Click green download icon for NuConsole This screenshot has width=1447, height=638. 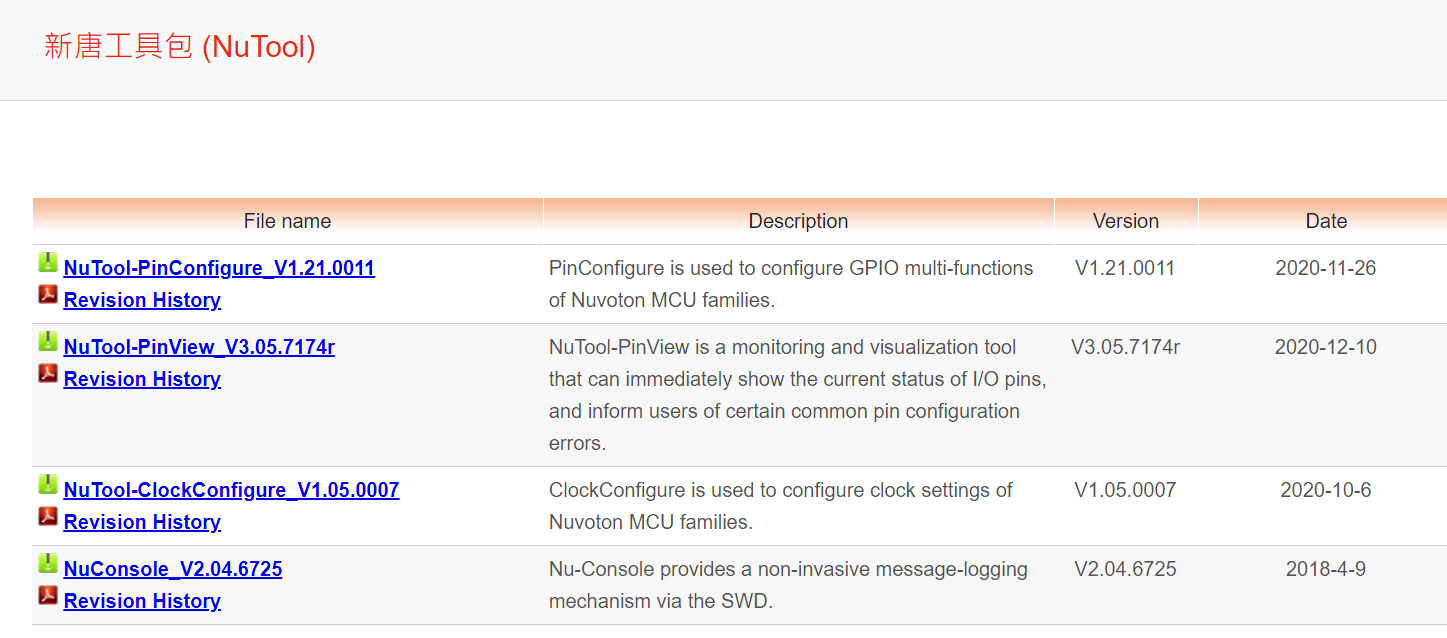pos(47,565)
